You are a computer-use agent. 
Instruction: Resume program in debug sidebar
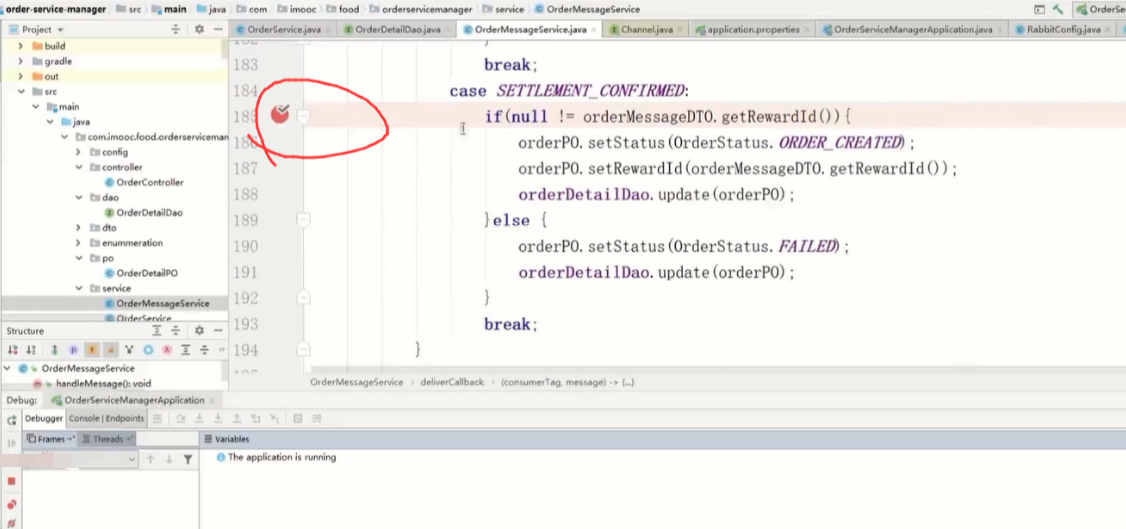(x=11, y=444)
